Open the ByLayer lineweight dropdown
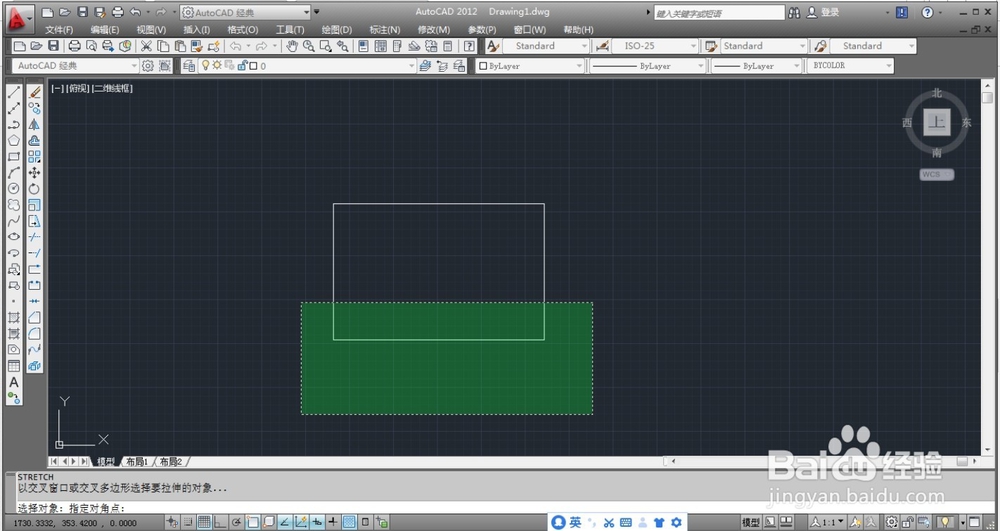This screenshot has width=1000, height=531. 756,66
